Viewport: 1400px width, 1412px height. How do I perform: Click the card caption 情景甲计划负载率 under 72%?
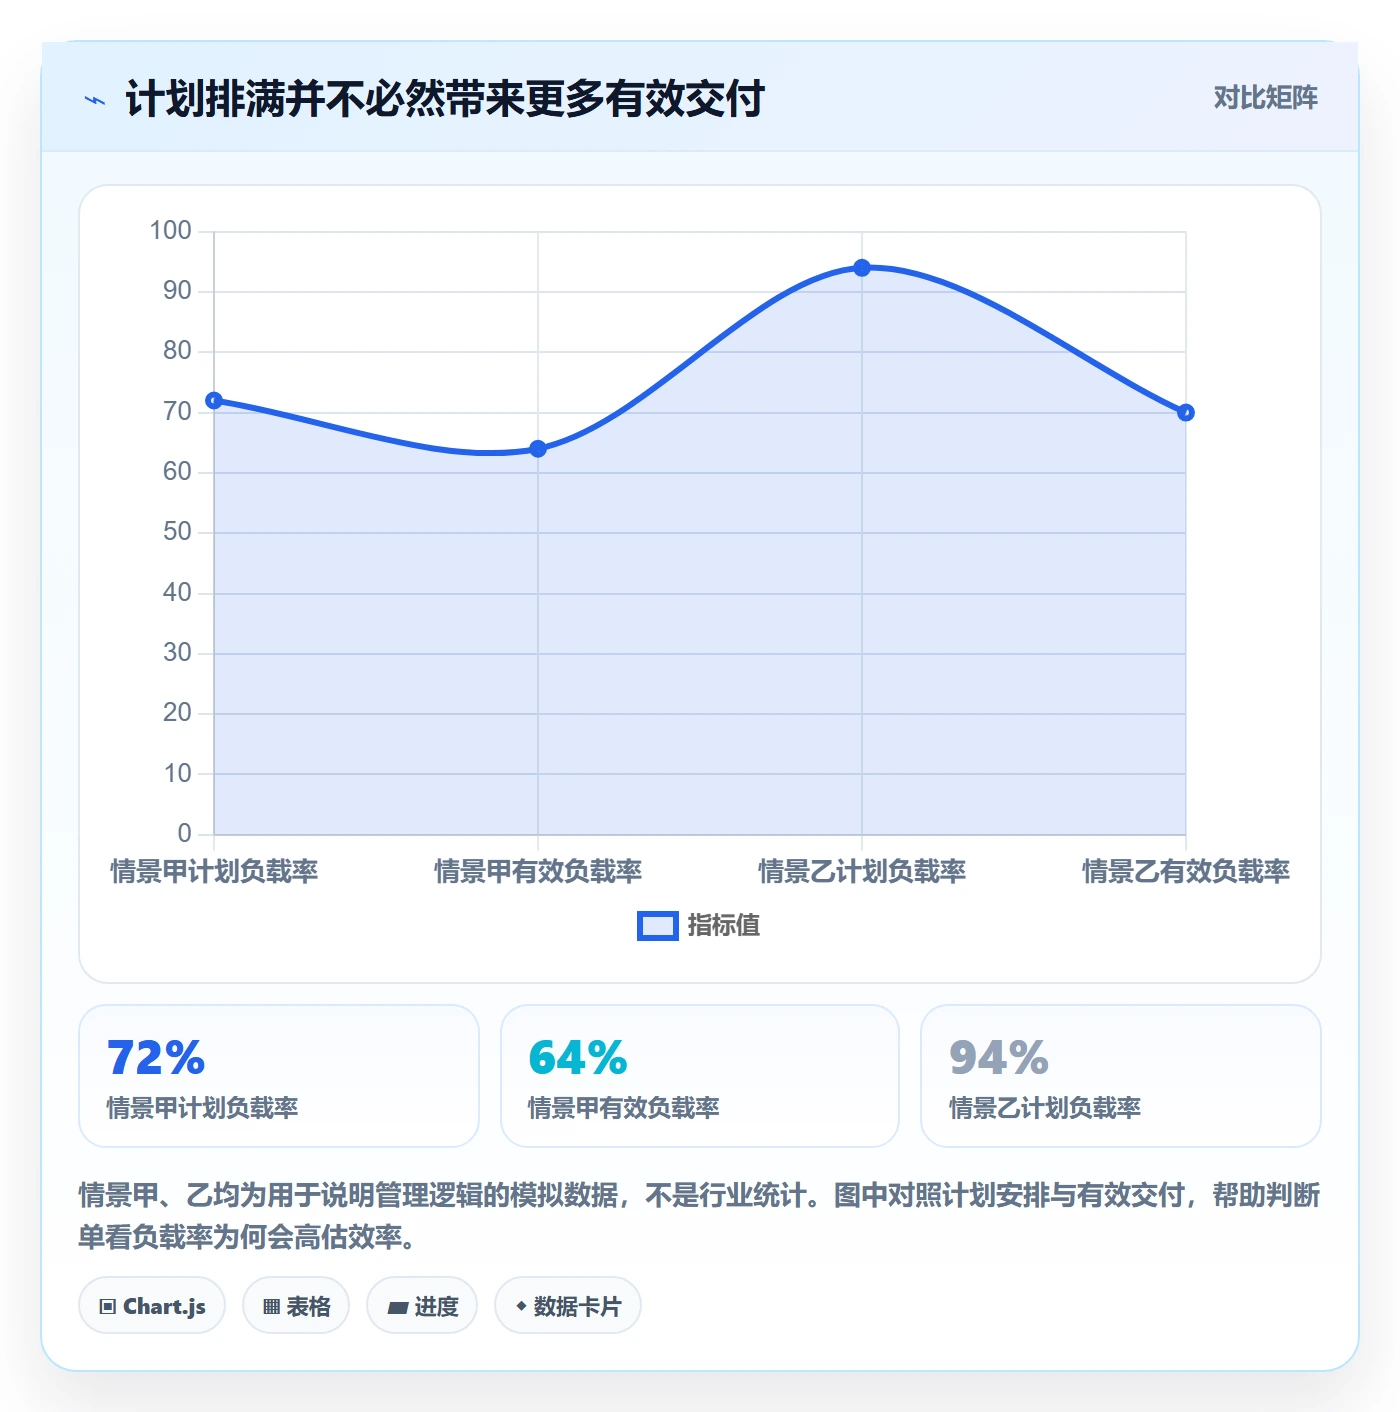[203, 1108]
